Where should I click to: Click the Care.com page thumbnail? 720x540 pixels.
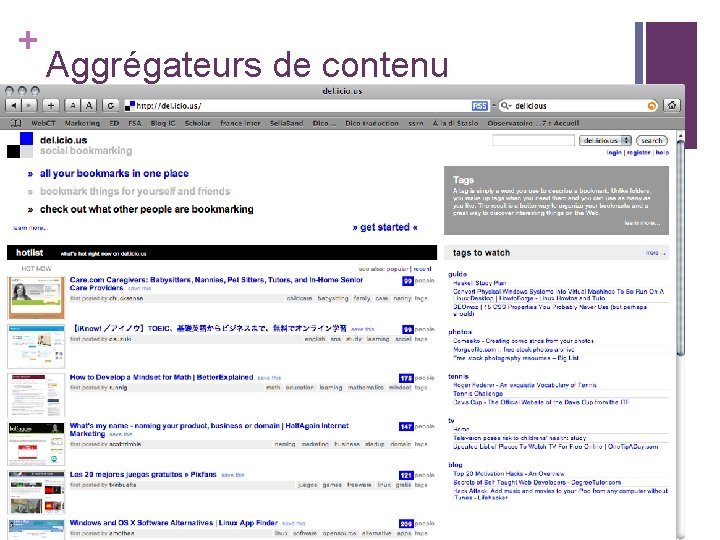pos(36,298)
